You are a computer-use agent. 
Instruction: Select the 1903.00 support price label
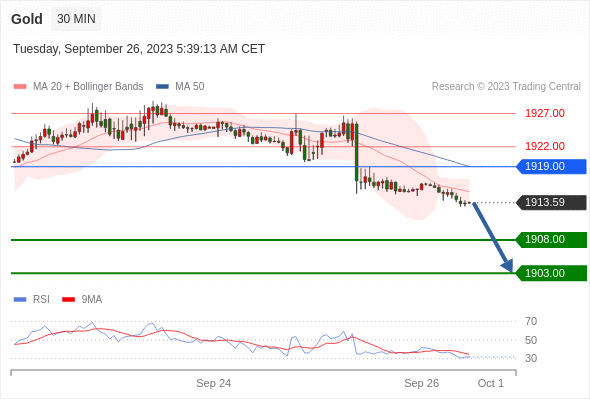(x=551, y=273)
